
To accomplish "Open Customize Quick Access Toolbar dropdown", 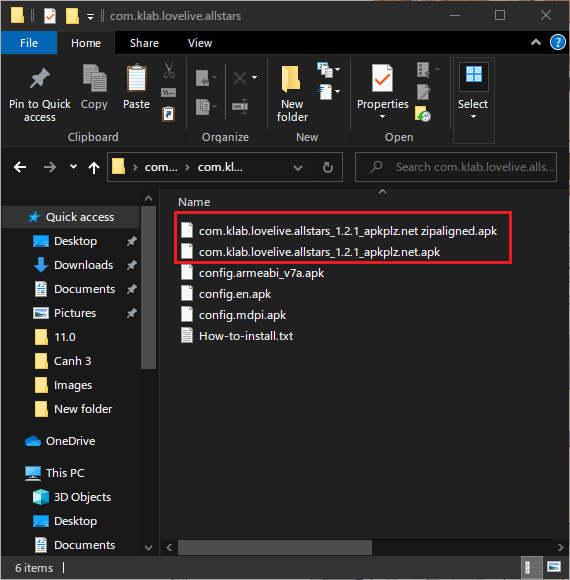I will (x=90, y=17).
